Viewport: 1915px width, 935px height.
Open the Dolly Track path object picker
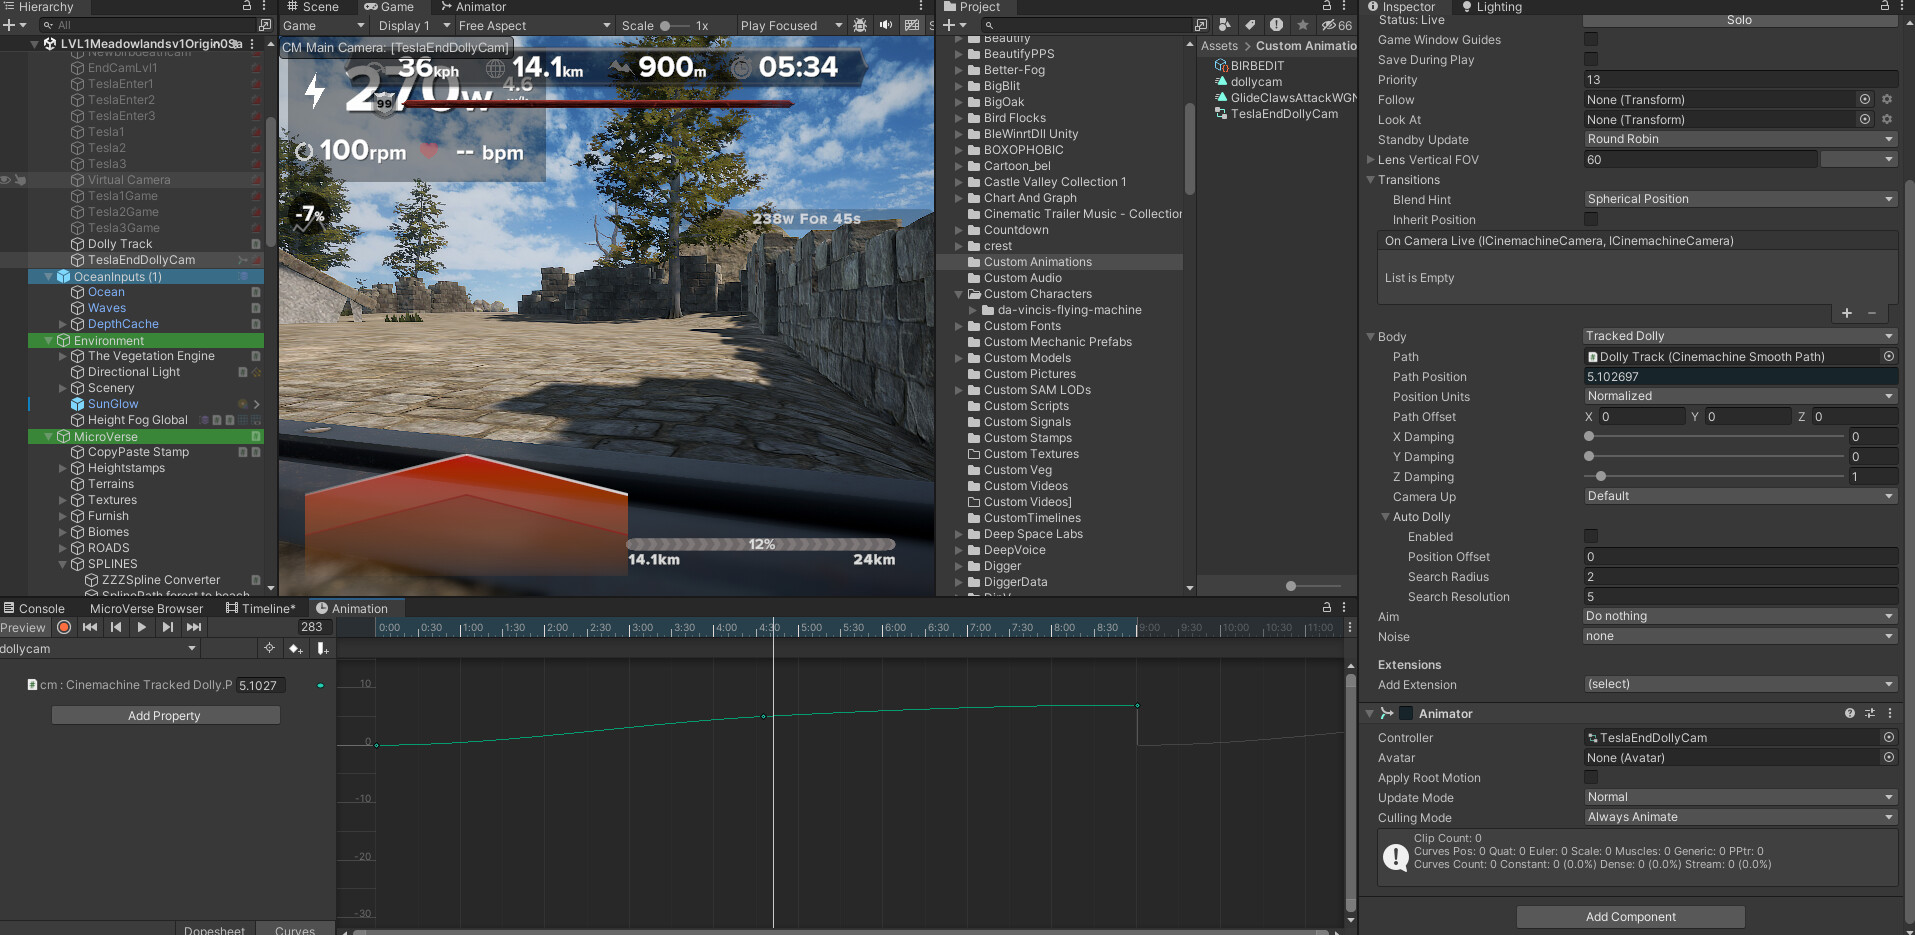(x=1889, y=356)
